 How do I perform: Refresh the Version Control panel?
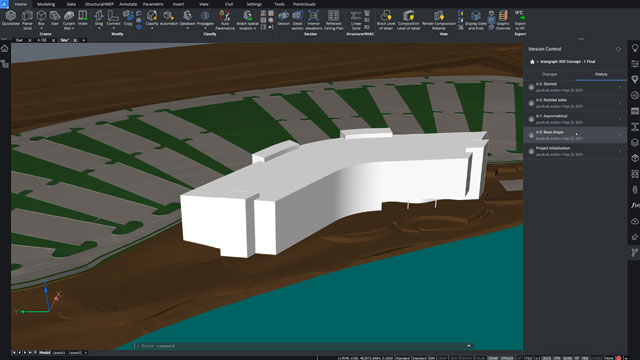[618, 49]
